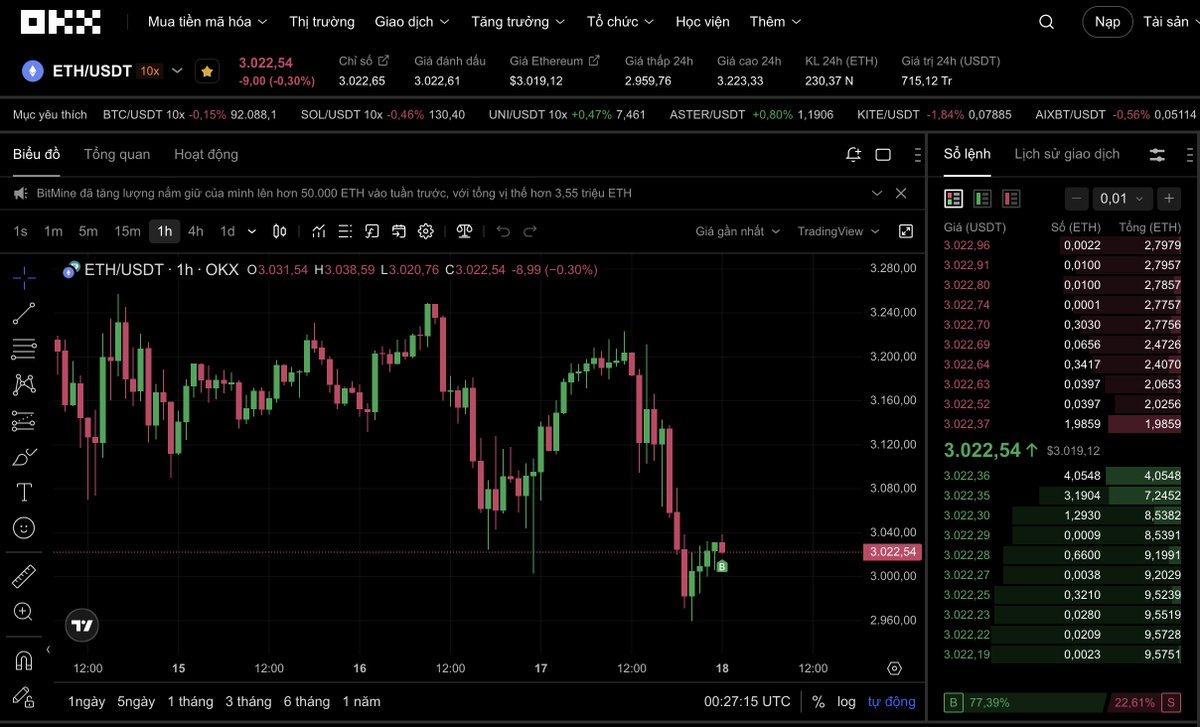
Task: Open the 0,01 price grouping dropdown
Action: click(1122, 198)
